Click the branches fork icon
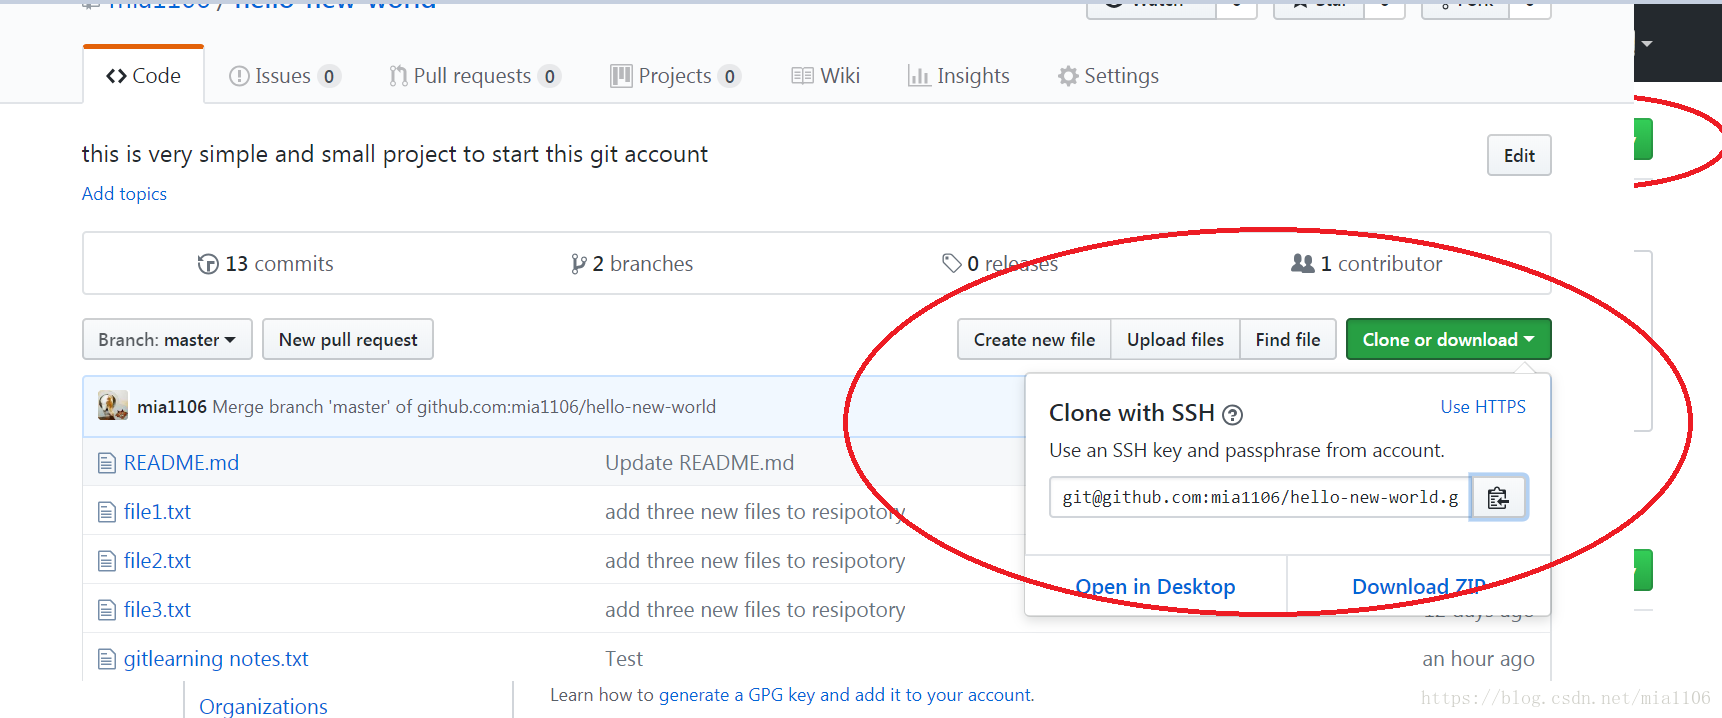Screen dimensions: 1722x718 tap(578, 264)
